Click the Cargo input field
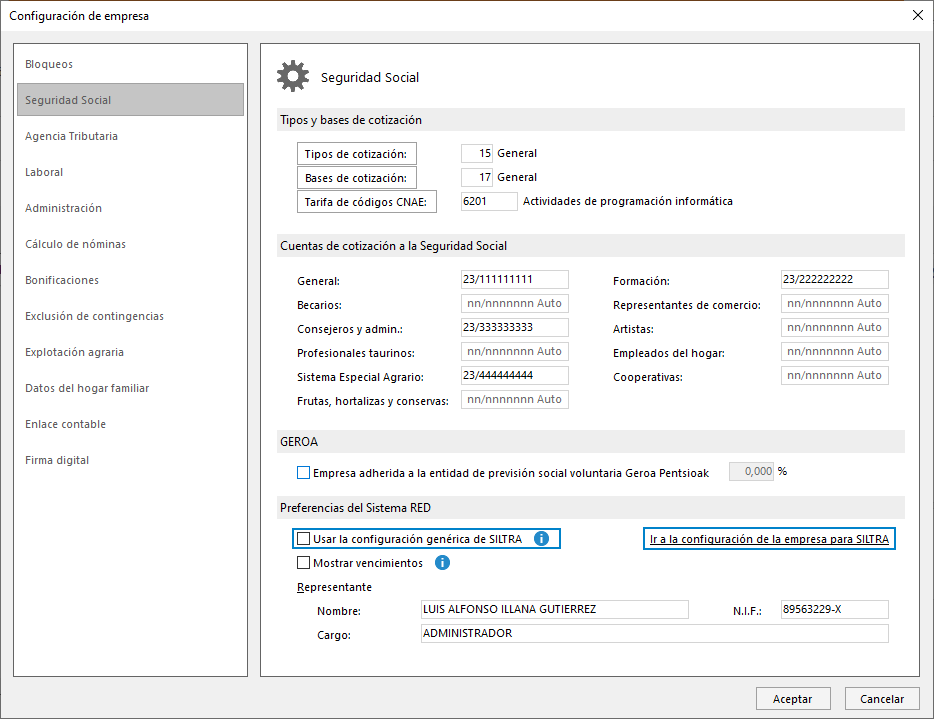Image resolution: width=934 pixels, height=719 pixels. pyautogui.click(x=653, y=633)
